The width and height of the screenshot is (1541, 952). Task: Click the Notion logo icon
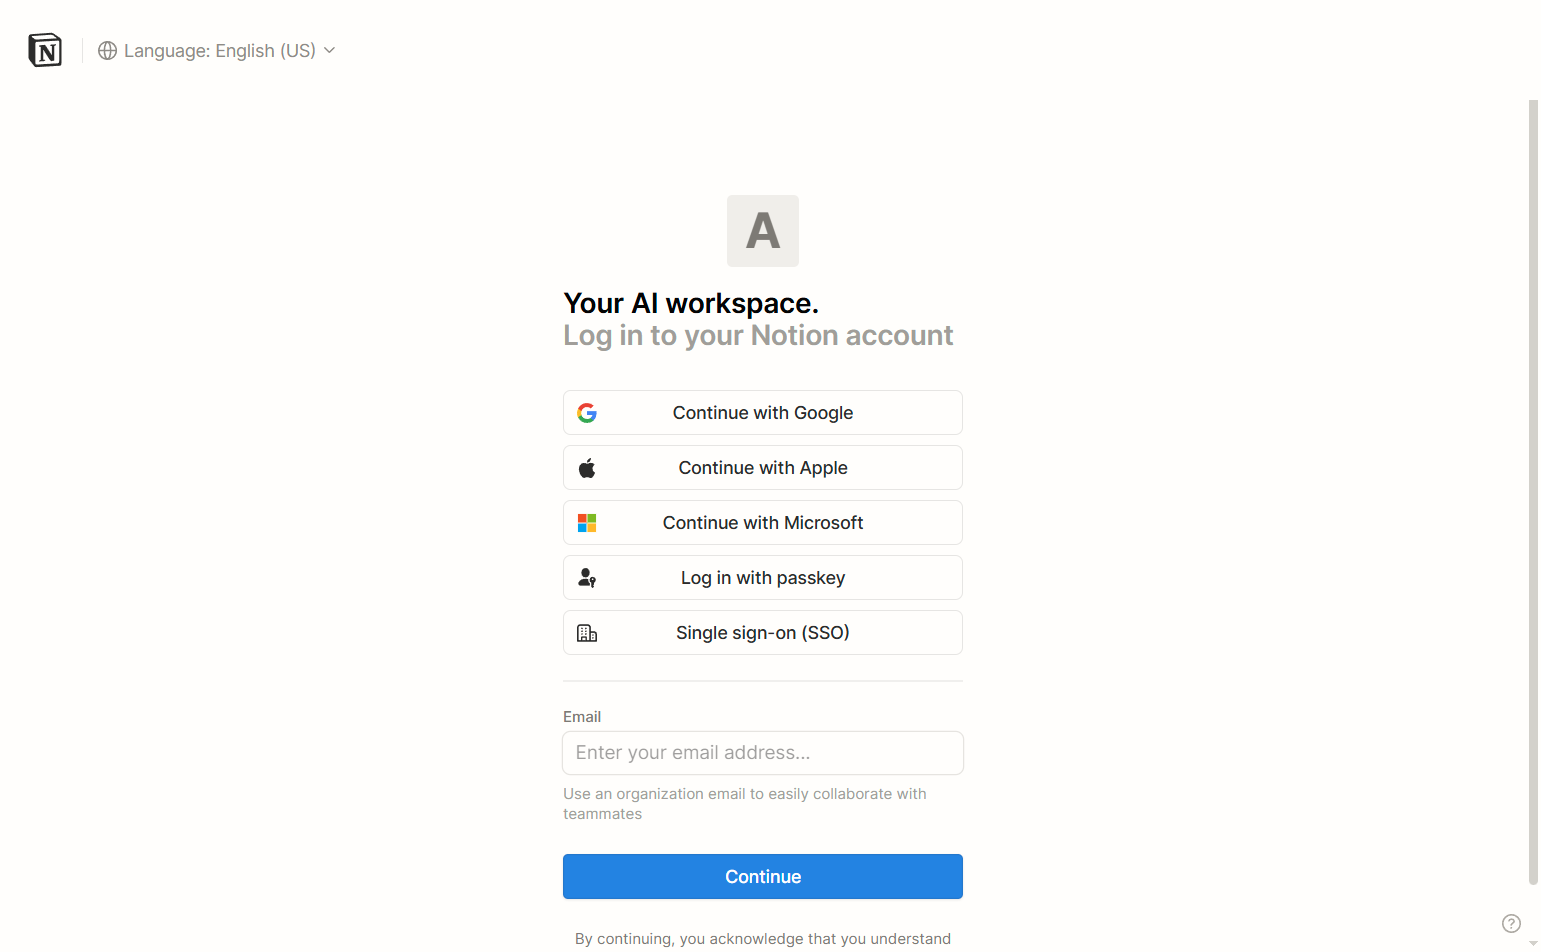point(44,50)
